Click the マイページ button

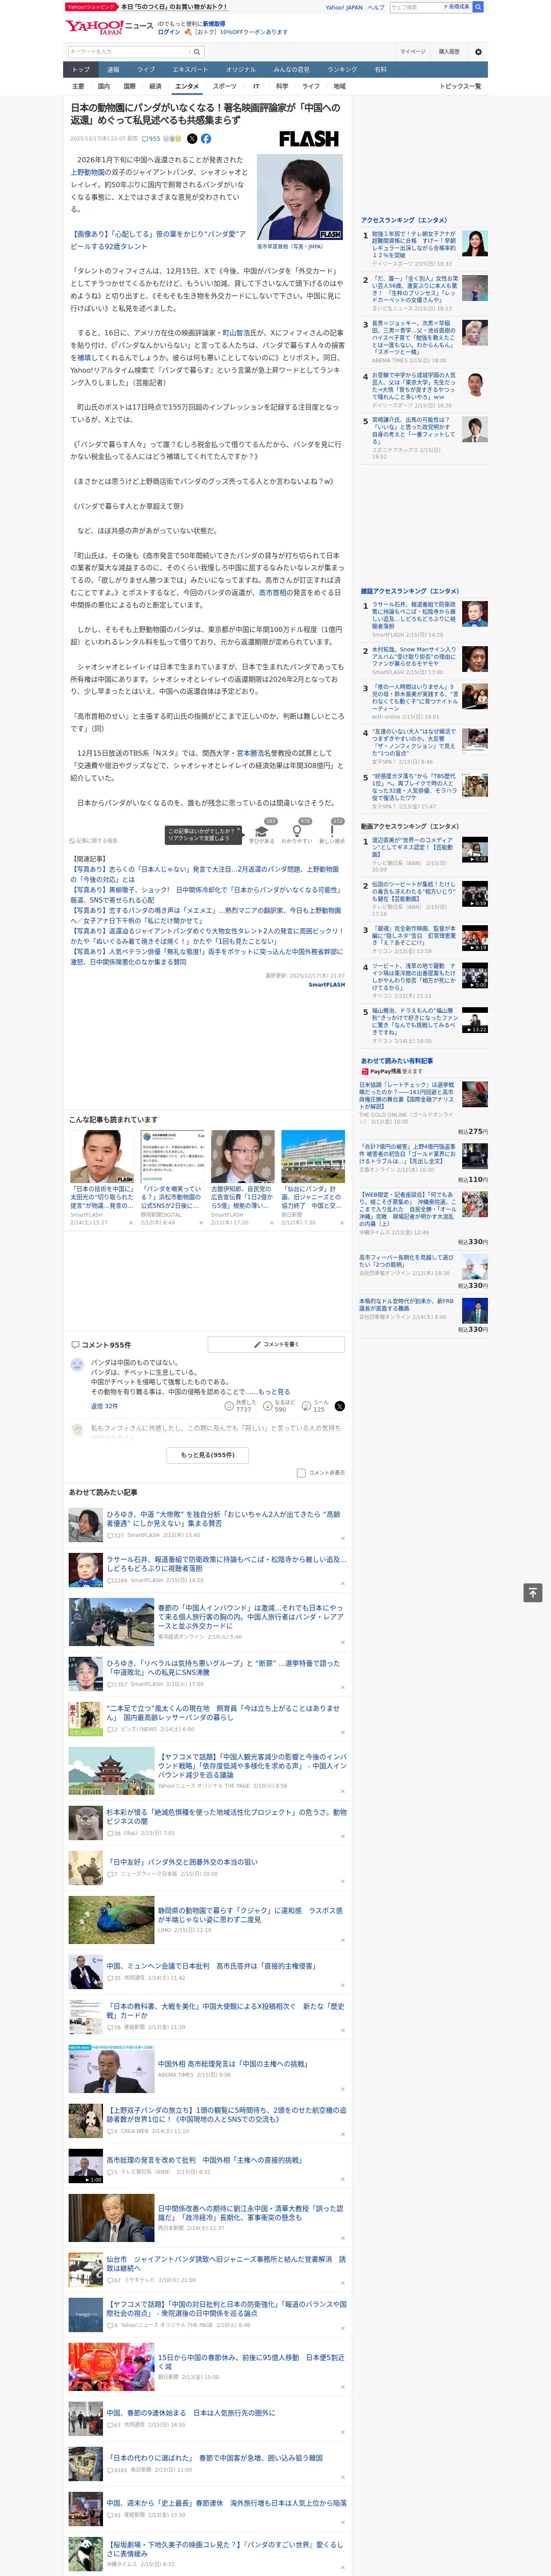pyautogui.click(x=412, y=52)
